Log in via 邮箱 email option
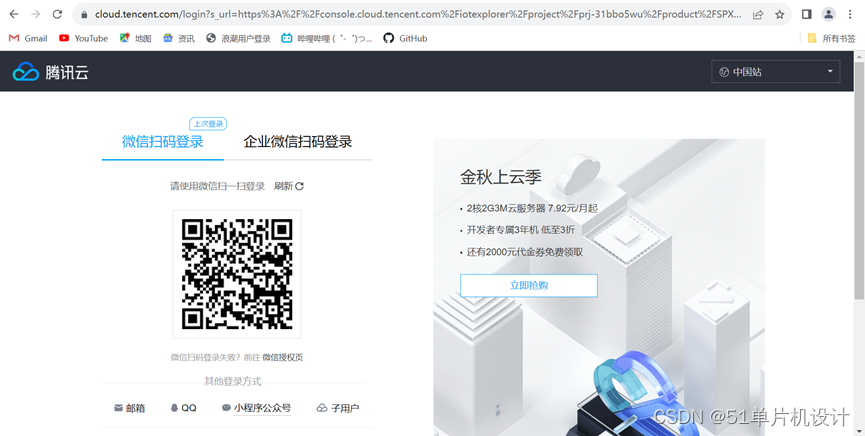Image resolution: width=865 pixels, height=436 pixels. click(x=130, y=408)
